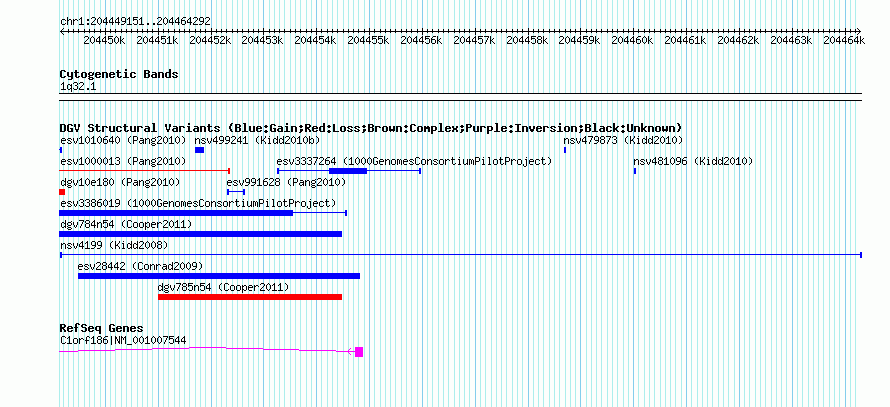Click the 204458k ruler tick label
The image size is (890, 407).
click(526, 40)
